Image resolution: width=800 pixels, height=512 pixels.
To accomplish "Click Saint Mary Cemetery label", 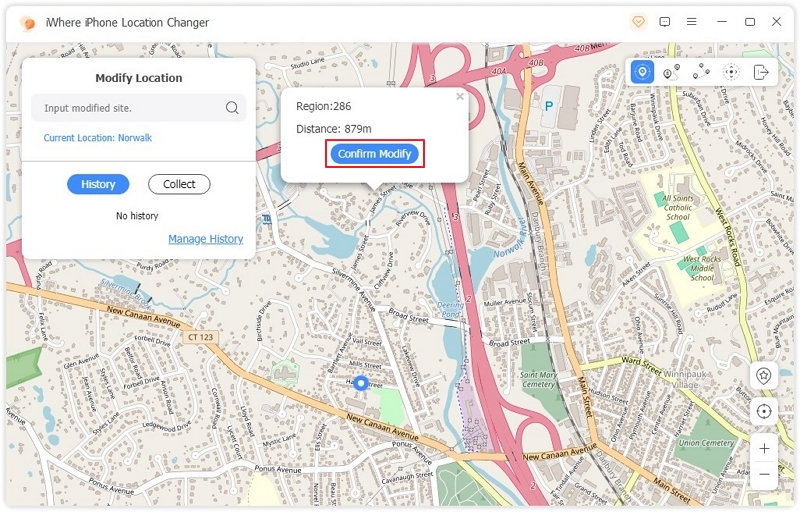I will 538,379.
